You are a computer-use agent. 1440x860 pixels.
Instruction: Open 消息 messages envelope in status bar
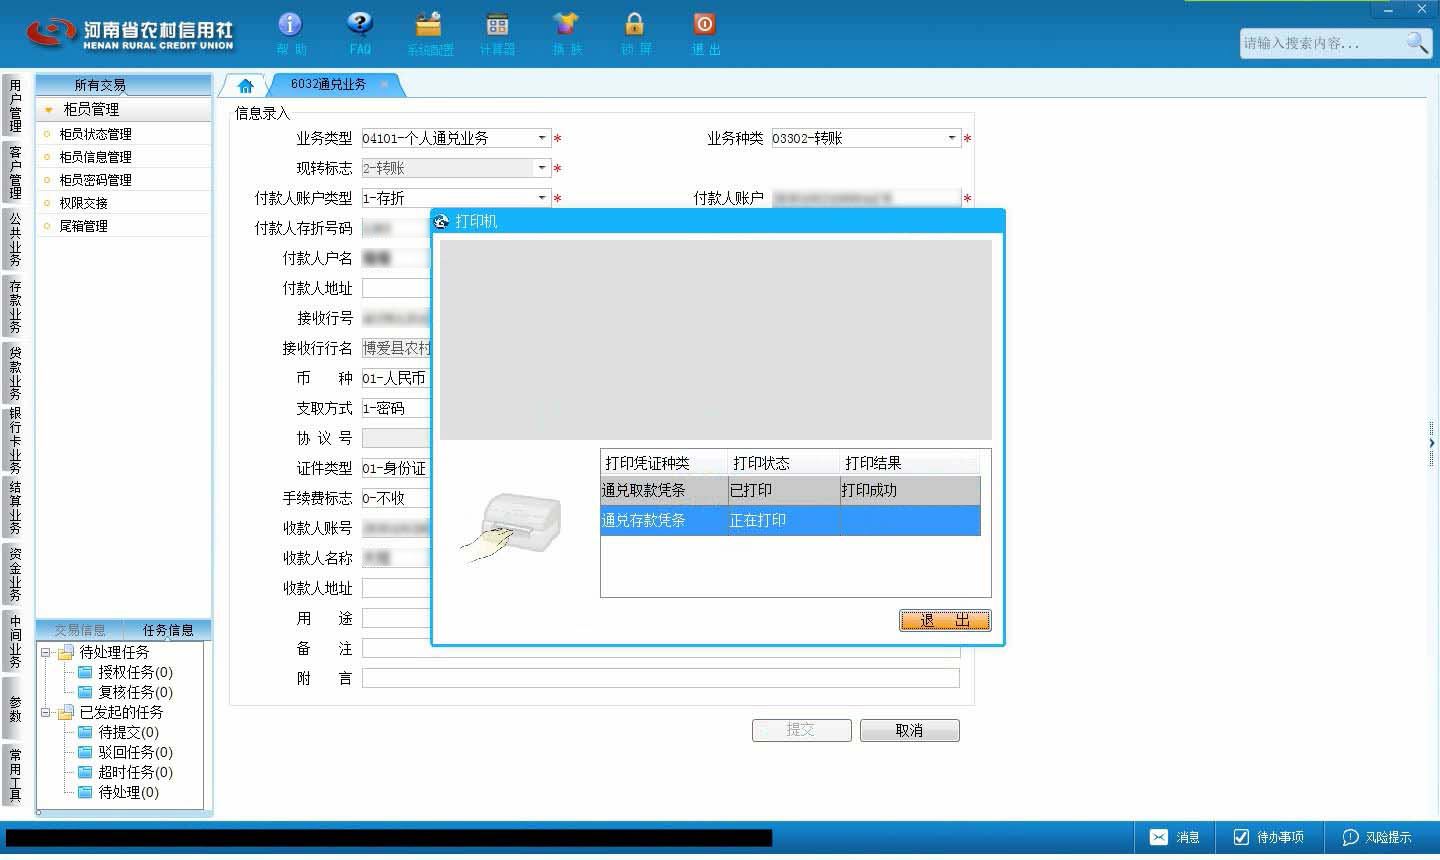coord(1174,837)
